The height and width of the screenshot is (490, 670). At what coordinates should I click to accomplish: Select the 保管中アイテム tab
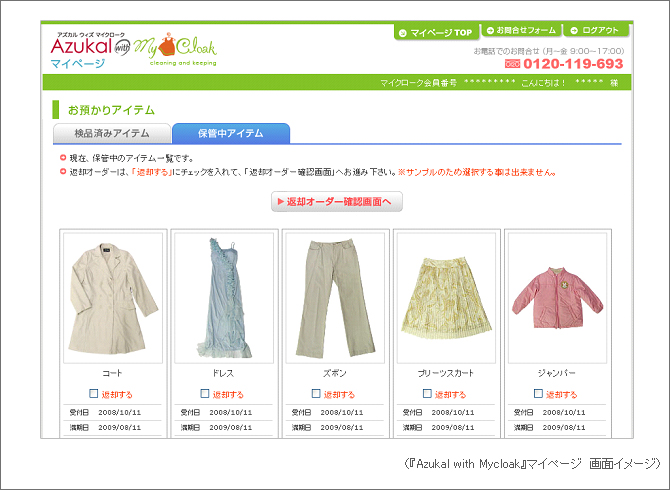(231, 133)
